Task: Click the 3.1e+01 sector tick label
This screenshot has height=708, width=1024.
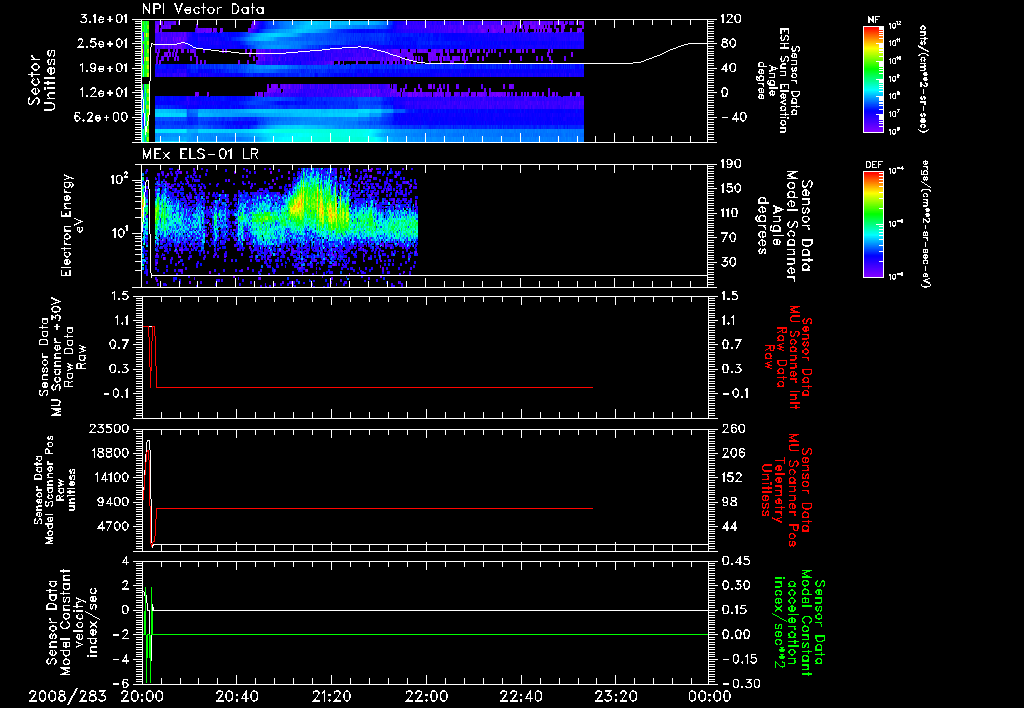Action: (x=105, y=19)
